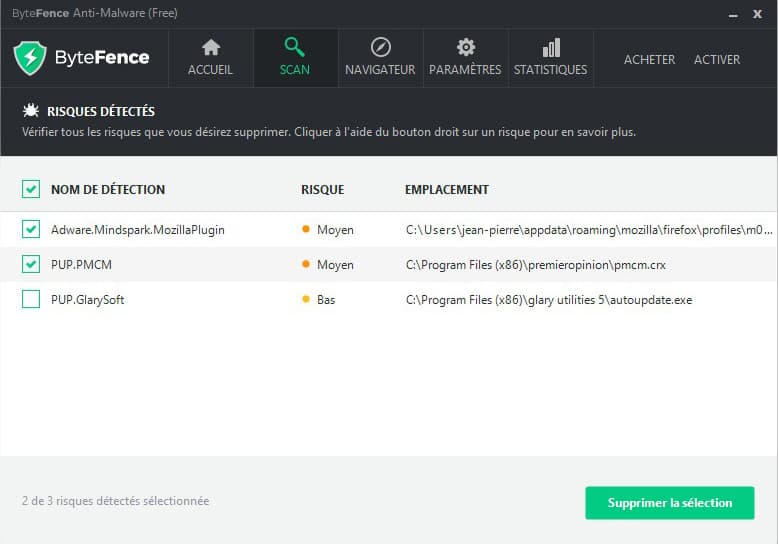Sort by RISQUE column header
Image resolution: width=778 pixels, height=544 pixels.
point(323,190)
